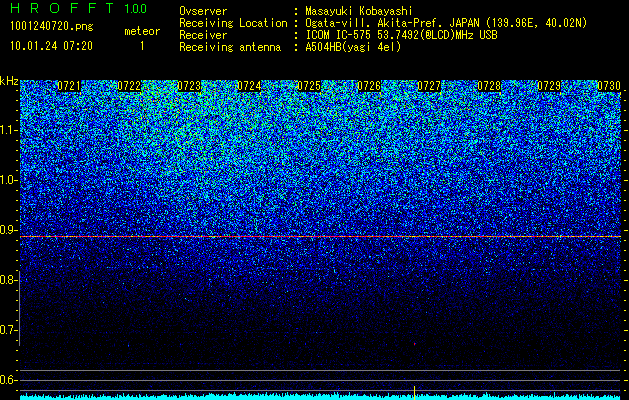Click the meteor count value 1
This screenshot has width=629, height=400.
point(142,46)
